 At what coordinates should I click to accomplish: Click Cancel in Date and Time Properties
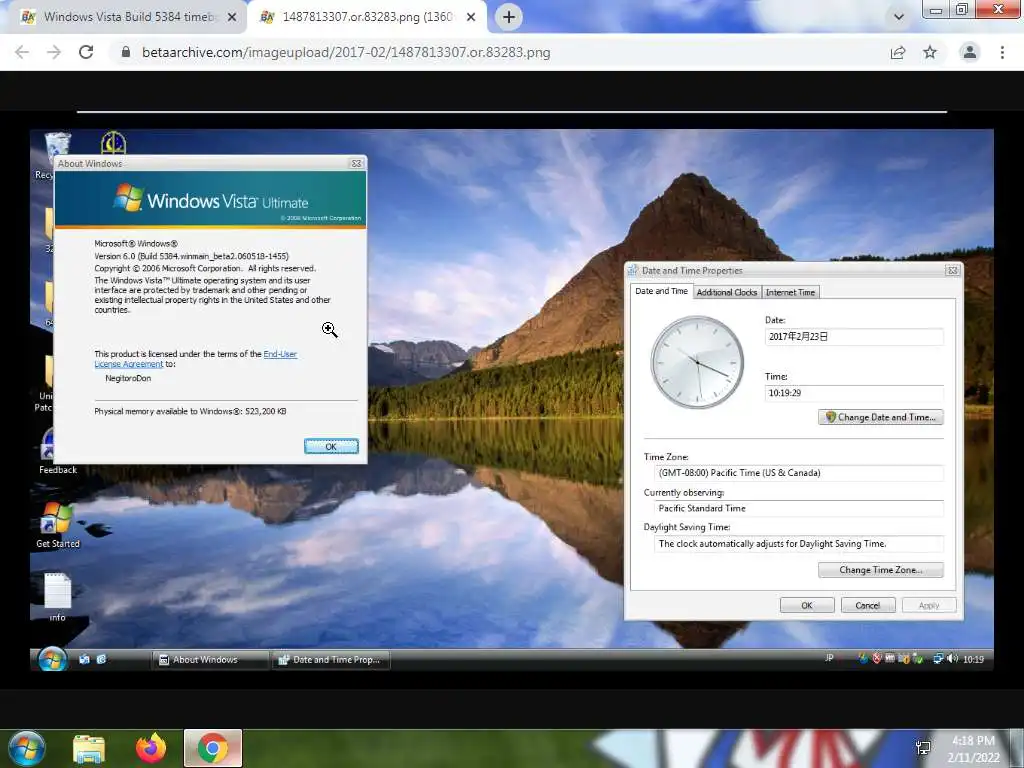click(867, 605)
